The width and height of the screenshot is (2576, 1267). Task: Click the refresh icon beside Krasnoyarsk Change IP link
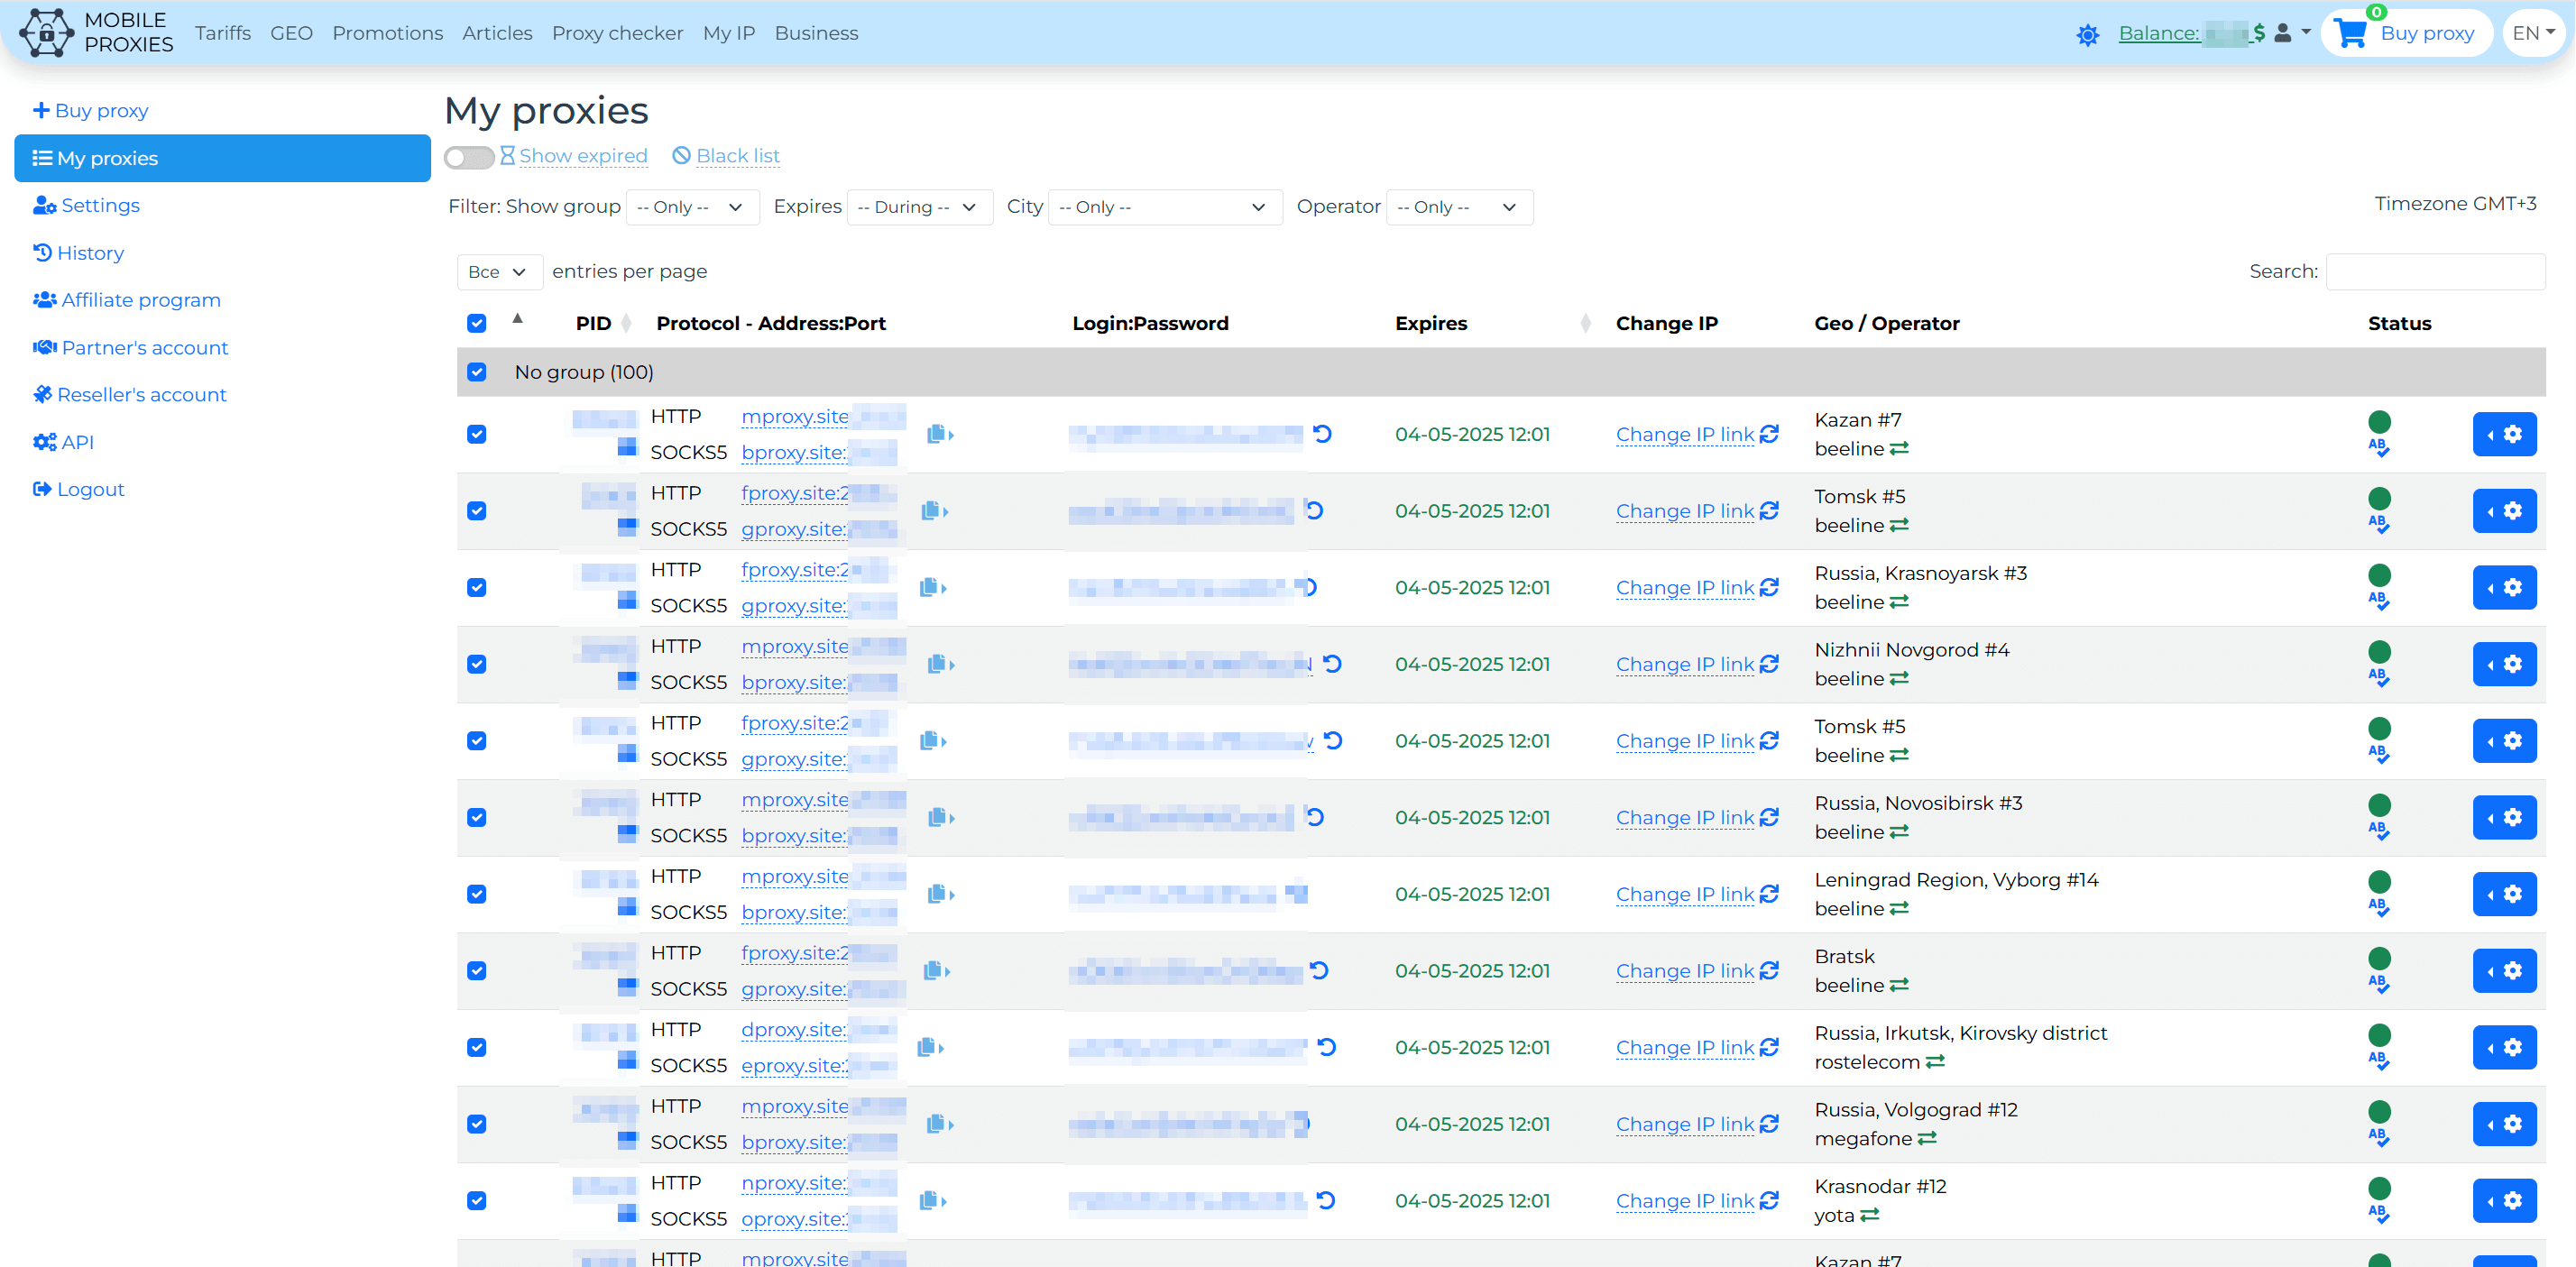tap(1769, 587)
